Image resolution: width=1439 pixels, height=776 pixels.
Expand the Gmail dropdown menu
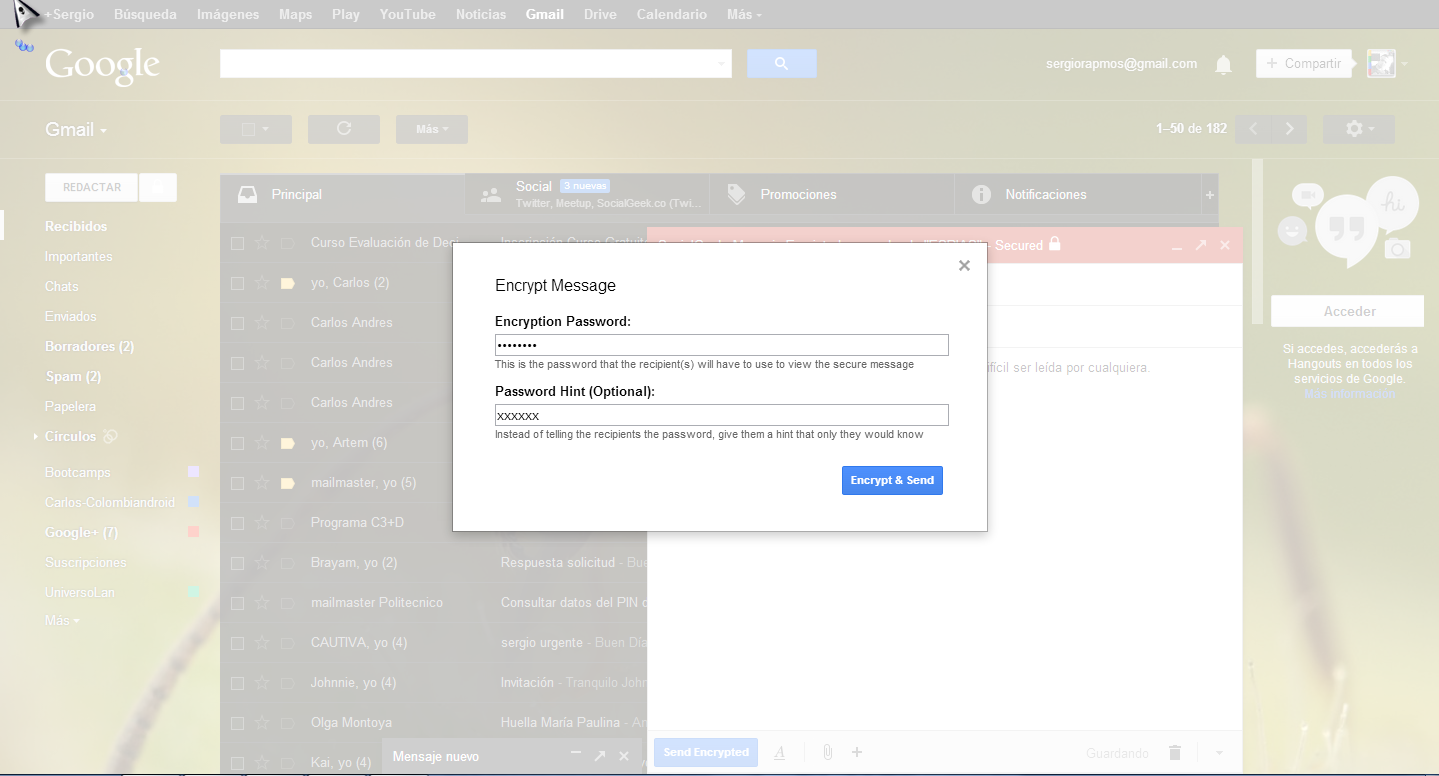click(x=76, y=130)
